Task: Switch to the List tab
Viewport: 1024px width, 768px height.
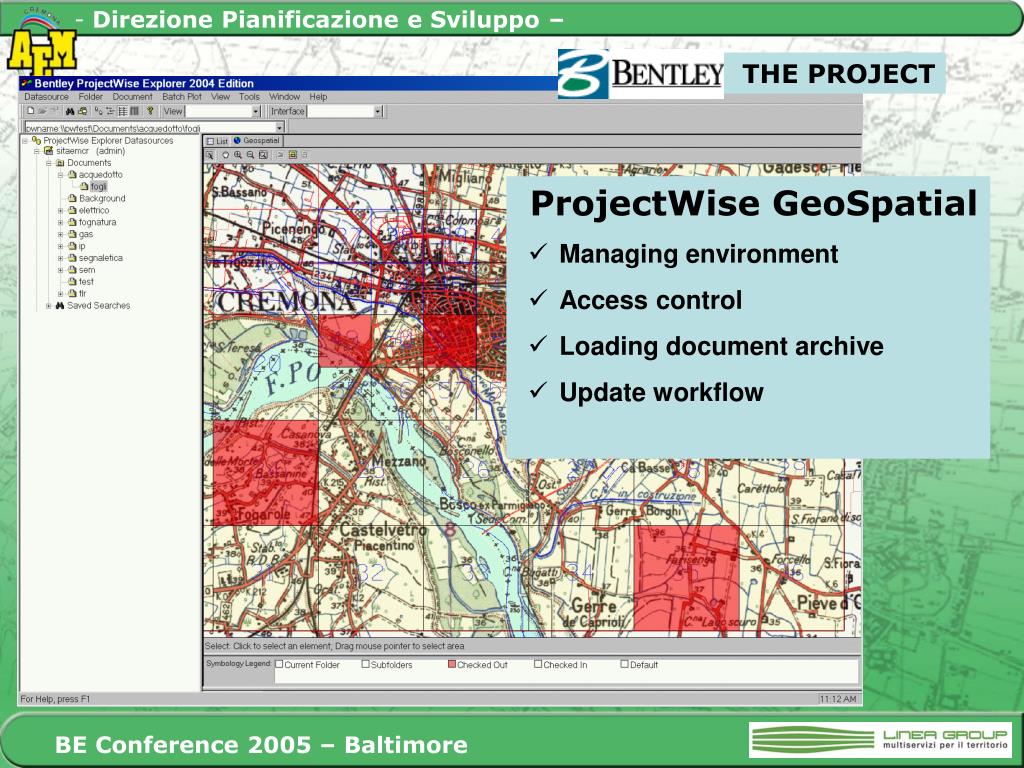Action: click(x=217, y=141)
